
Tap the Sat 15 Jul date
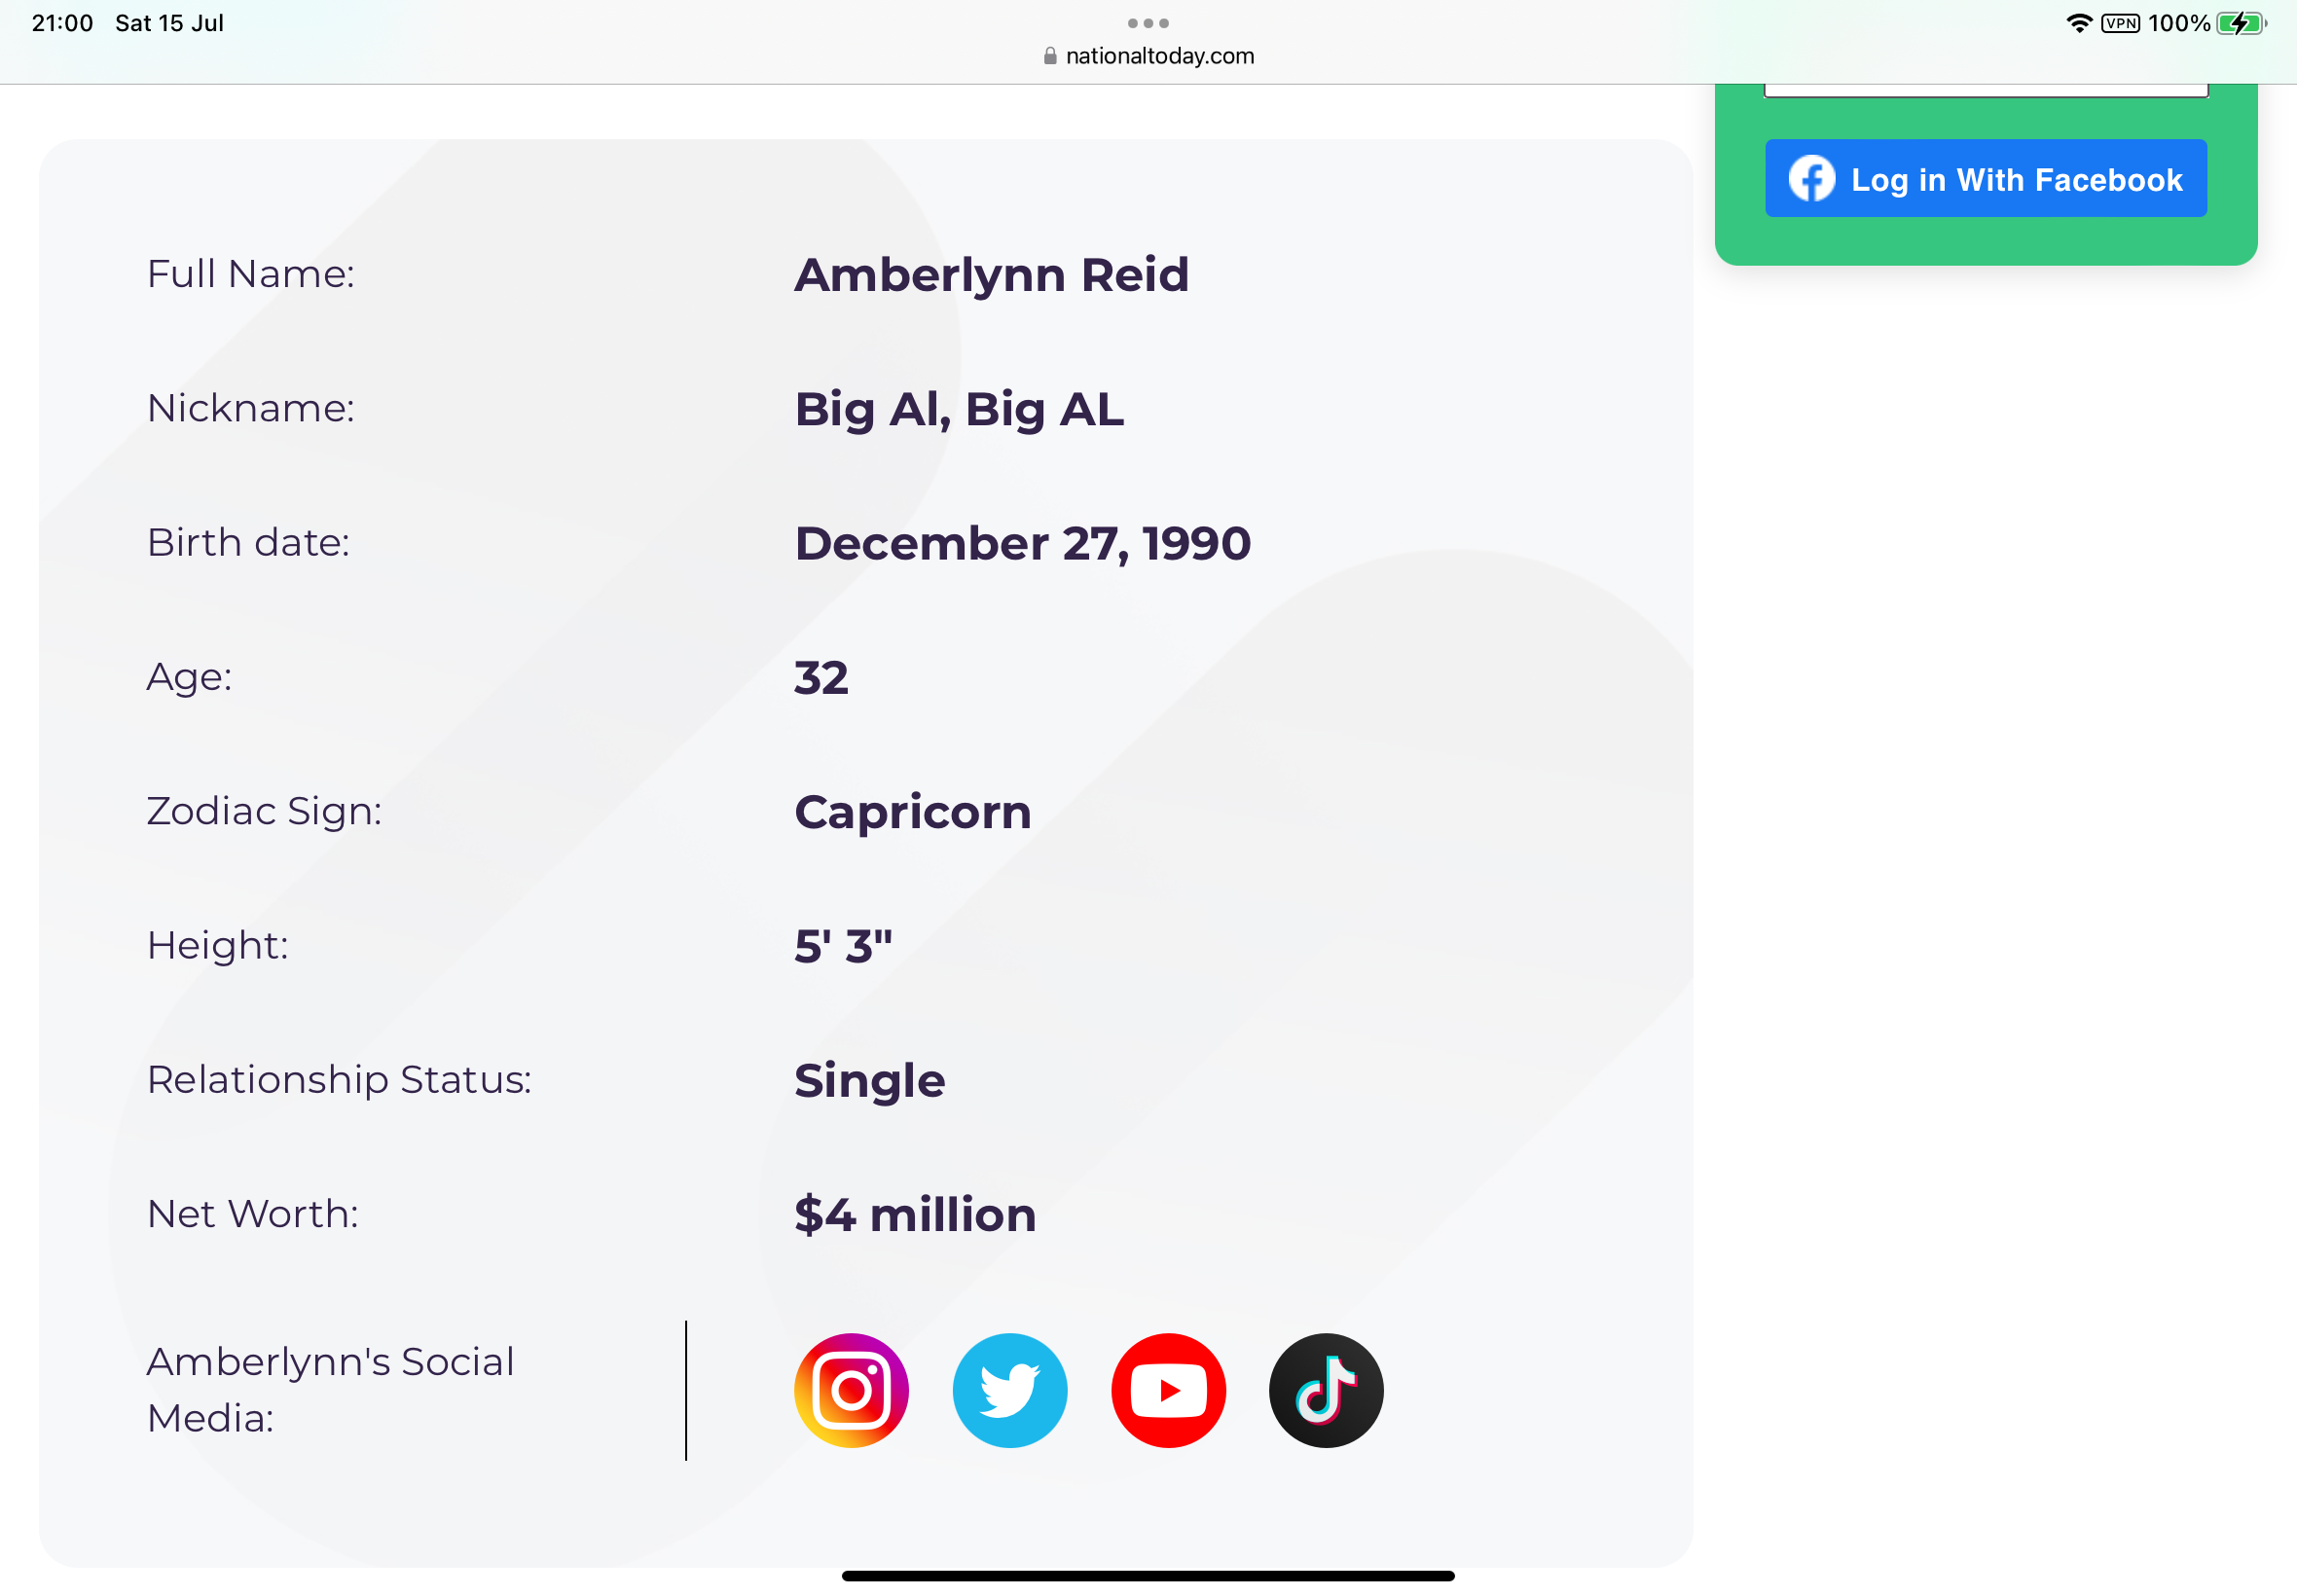pyautogui.click(x=169, y=23)
